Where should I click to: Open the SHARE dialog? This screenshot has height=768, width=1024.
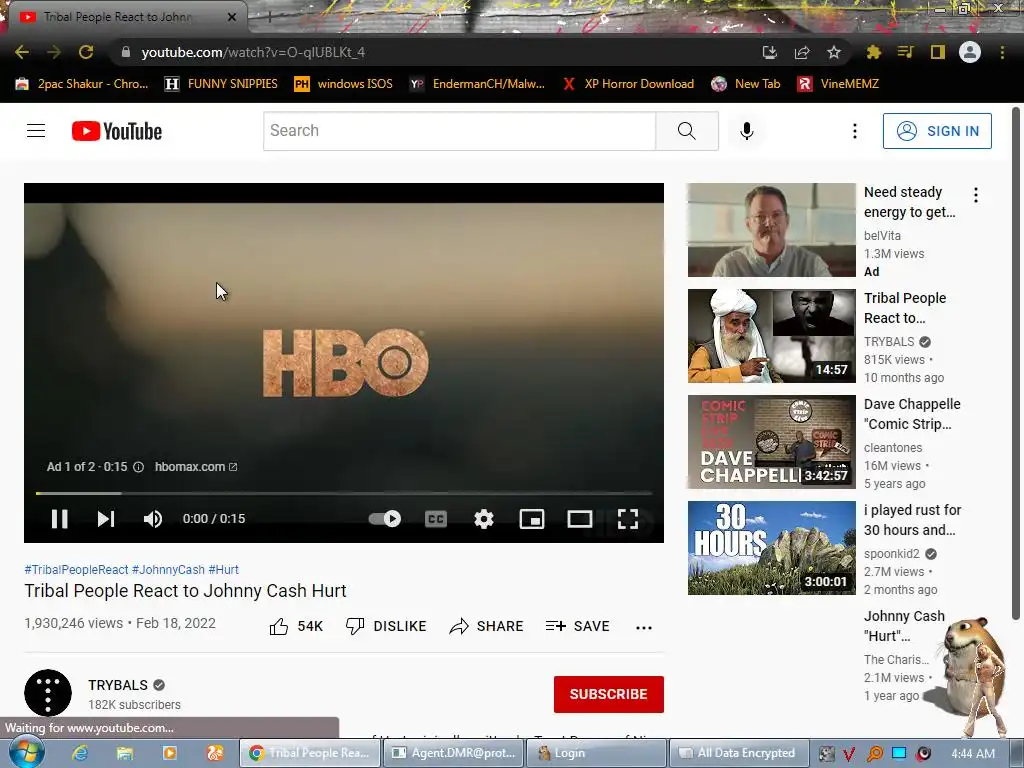pyautogui.click(x=486, y=626)
